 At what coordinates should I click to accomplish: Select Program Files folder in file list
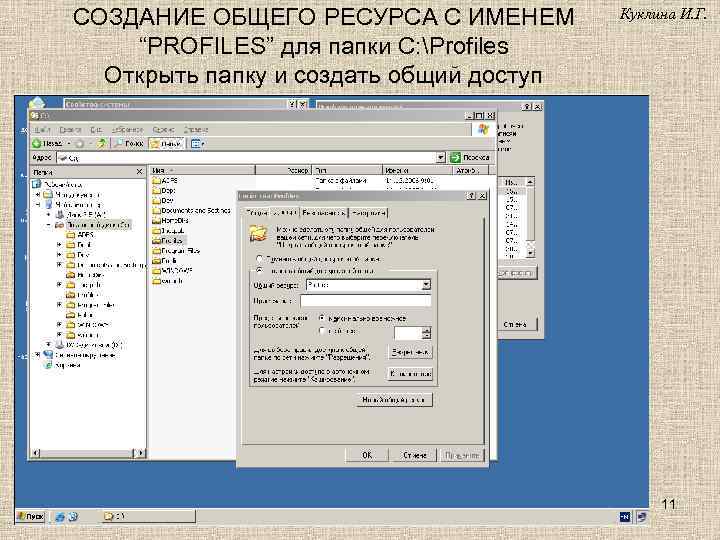click(x=176, y=251)
